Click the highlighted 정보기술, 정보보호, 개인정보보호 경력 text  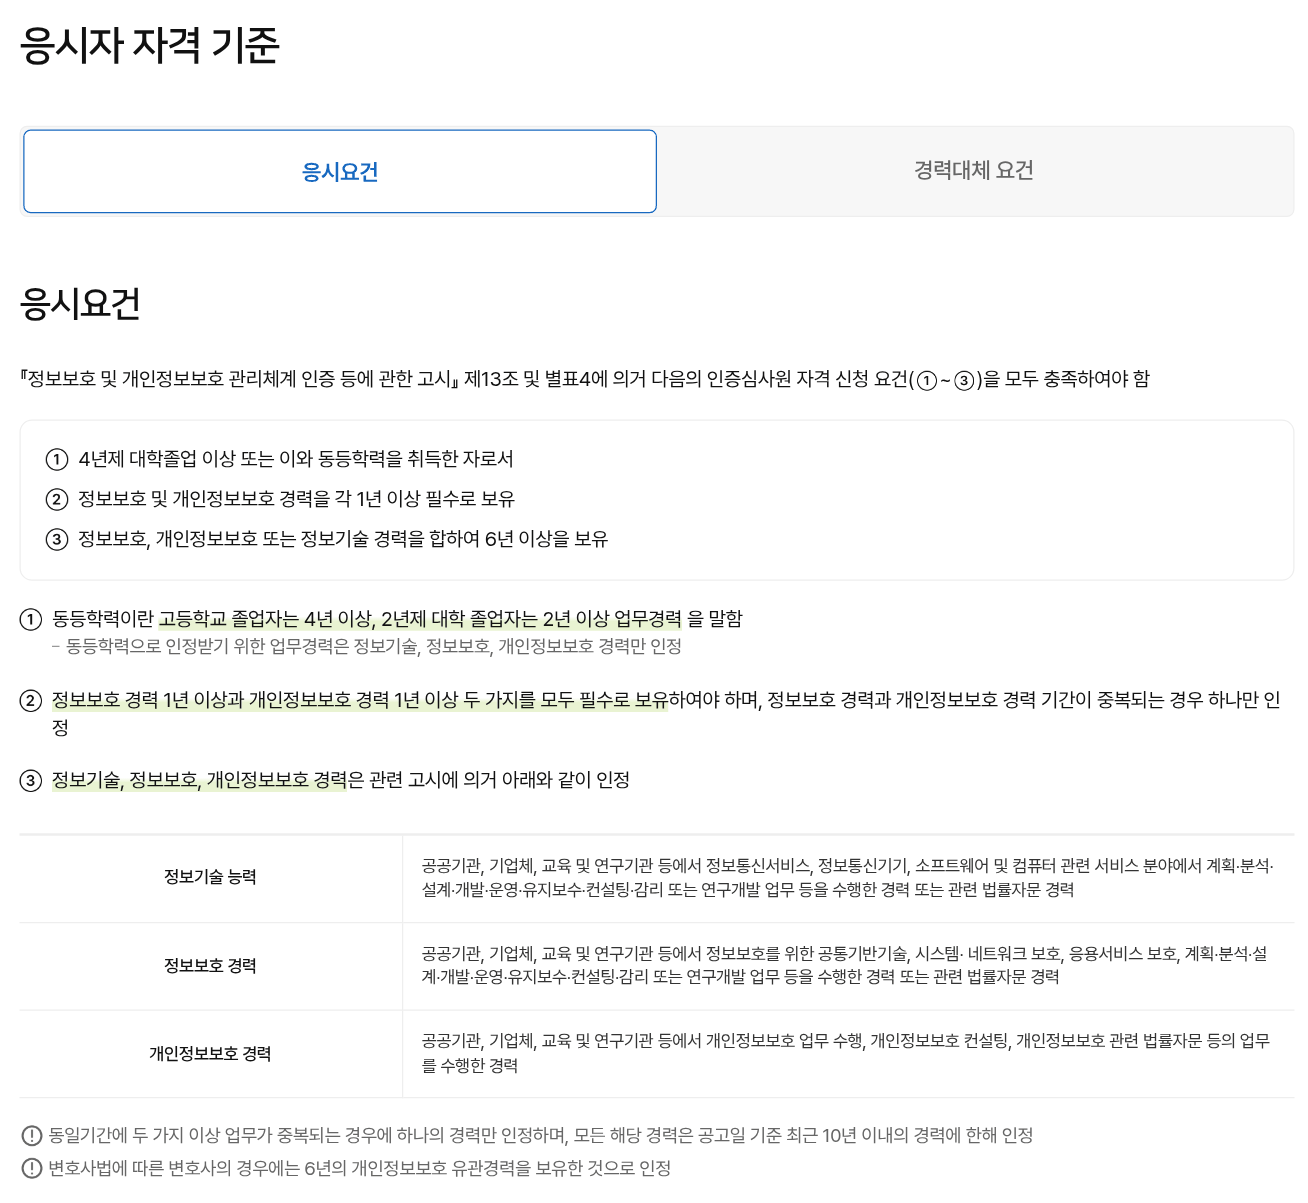(199, 780)
